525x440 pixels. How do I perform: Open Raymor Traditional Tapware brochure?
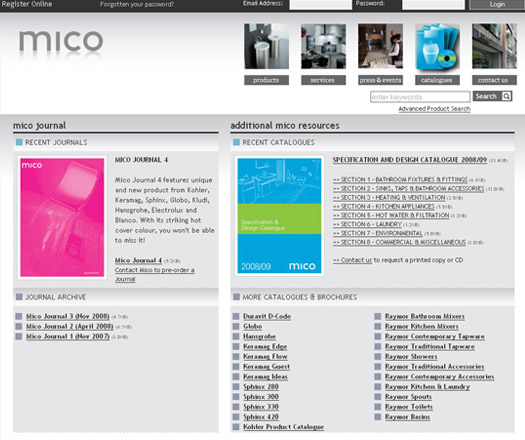(430, 346)
